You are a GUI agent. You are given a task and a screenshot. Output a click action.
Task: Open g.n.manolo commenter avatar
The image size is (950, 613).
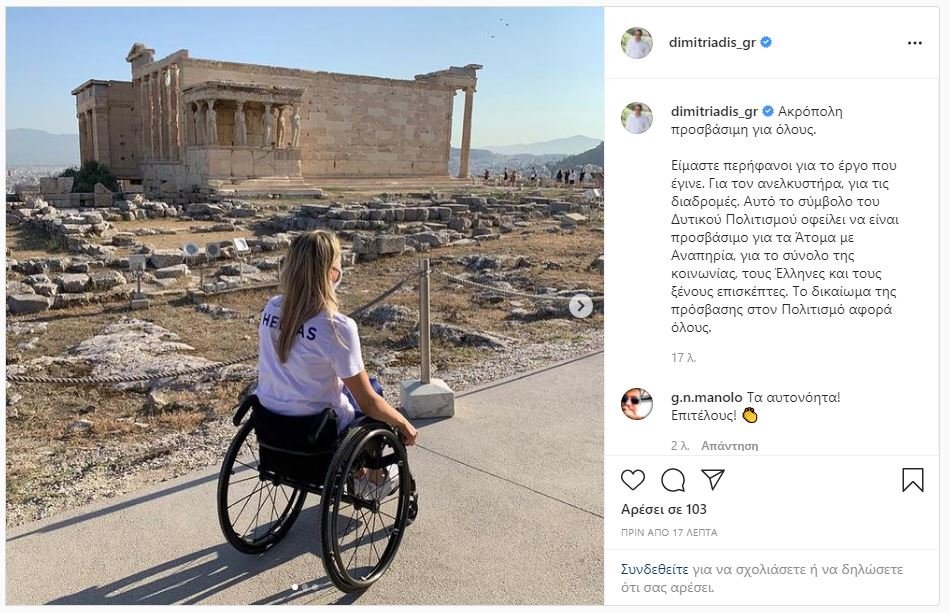pos(637,403)
